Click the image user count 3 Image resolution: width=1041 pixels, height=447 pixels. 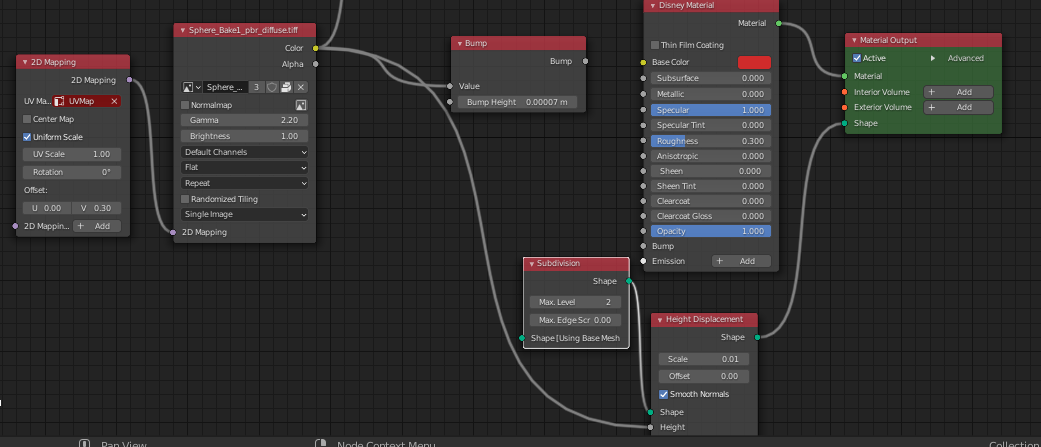(x=257, y=87)
